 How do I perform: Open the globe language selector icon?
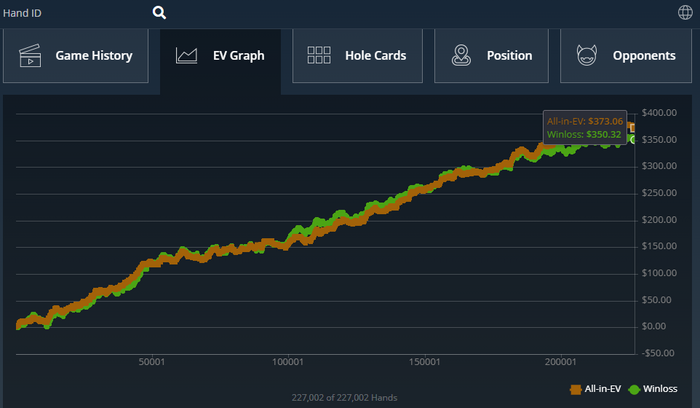(x=685, y=12)
